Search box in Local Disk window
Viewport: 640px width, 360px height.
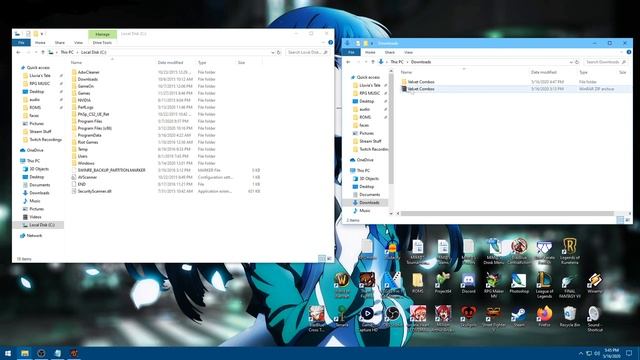(307, 52)
